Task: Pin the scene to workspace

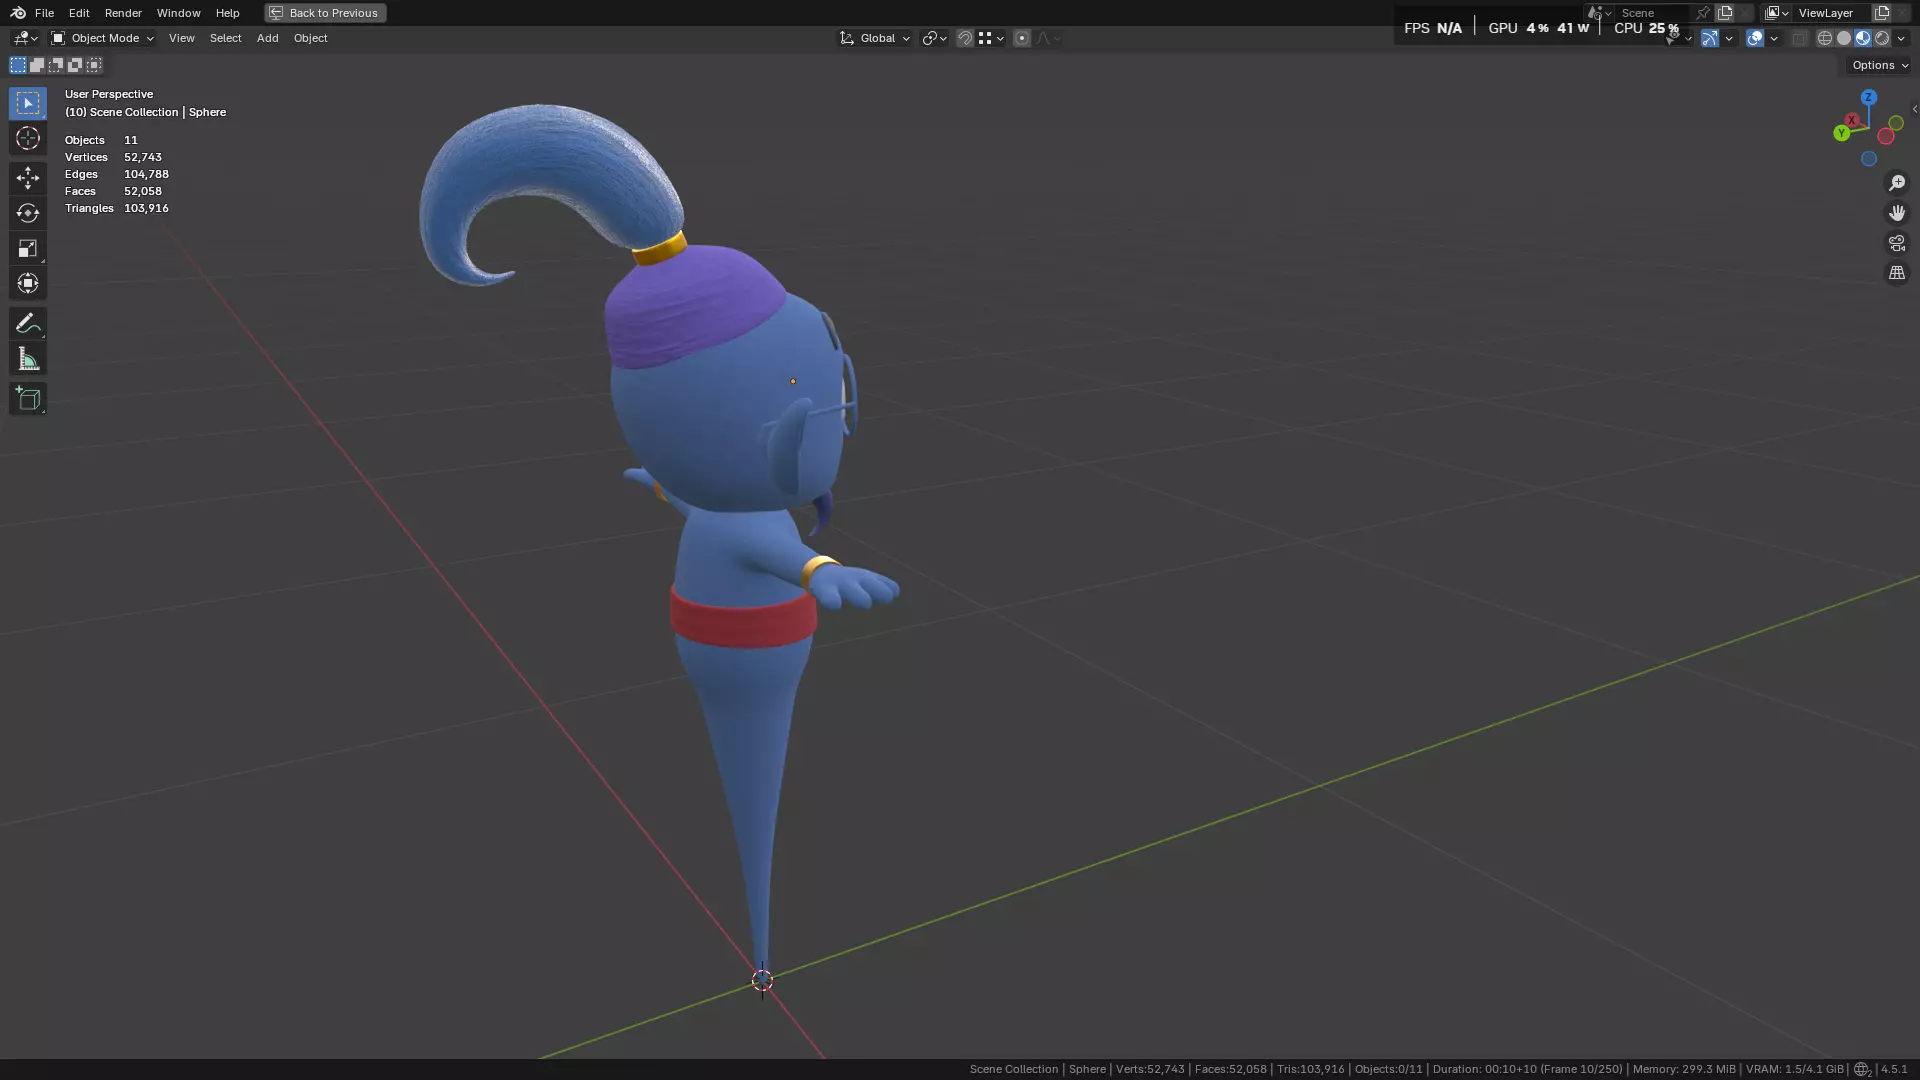Action: (1703, 13)
